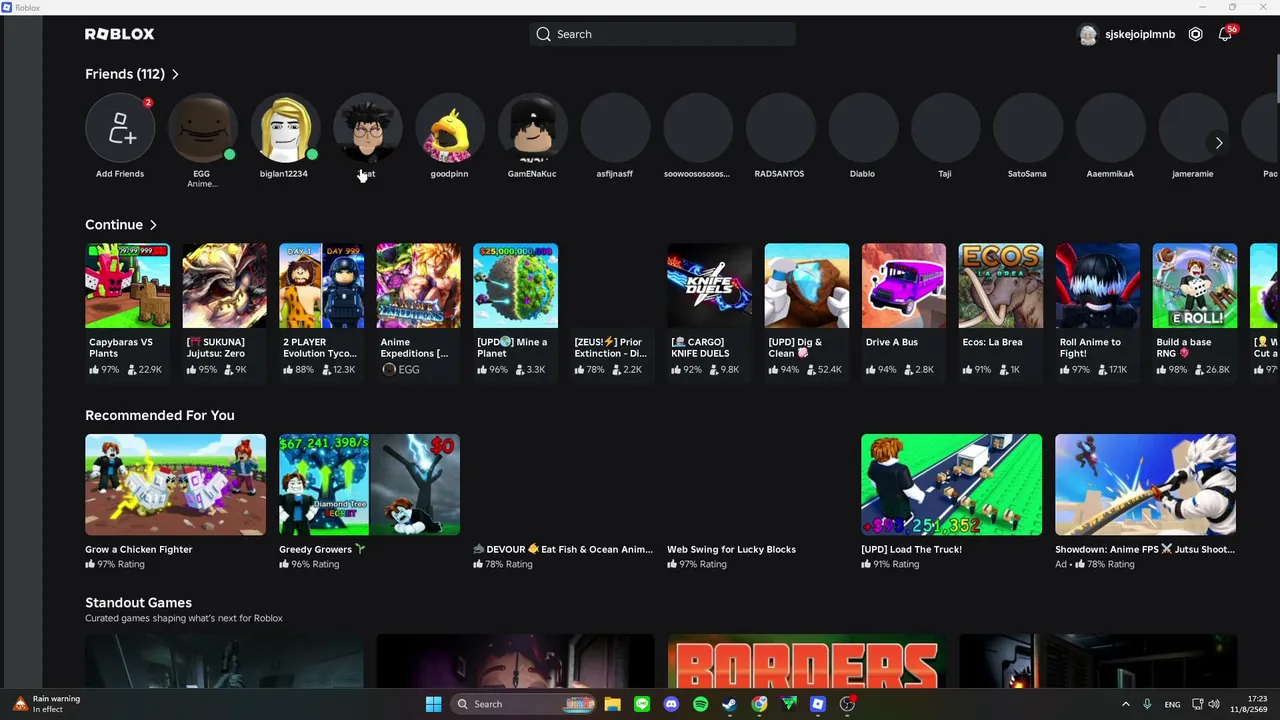Click in the Roblox Search field
Image resolution: width=1280 pixels, height=720 pixels.
[x=663, y=34]
